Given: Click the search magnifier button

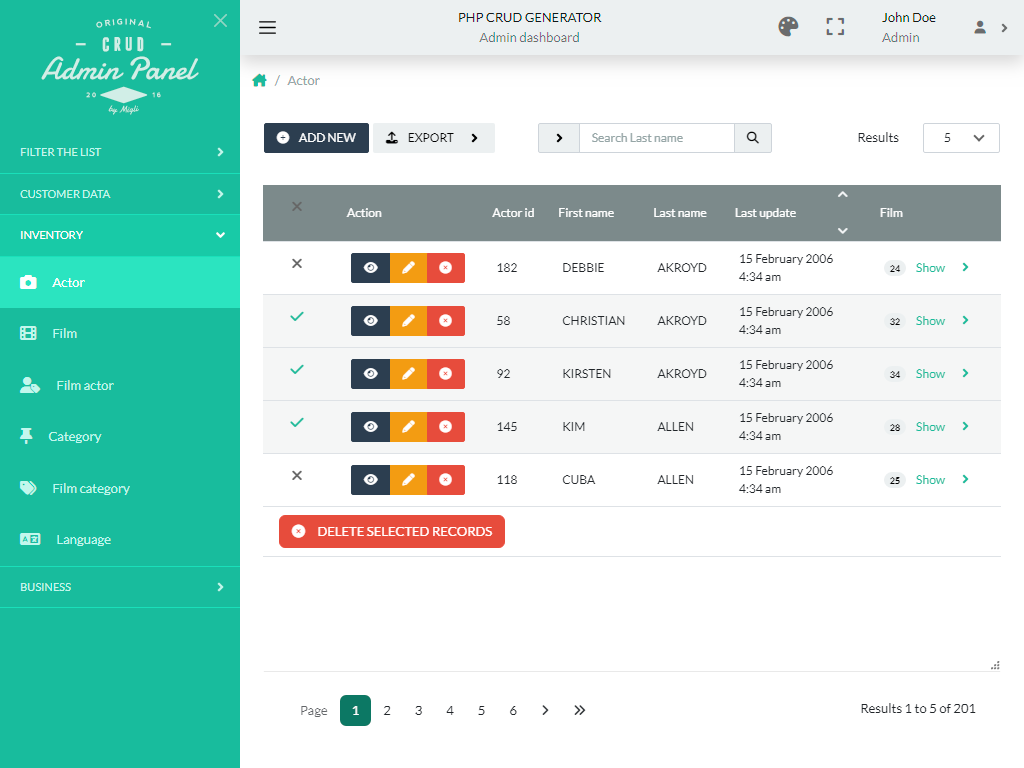Looking at the screenshot, I should (x=753, y=138).
